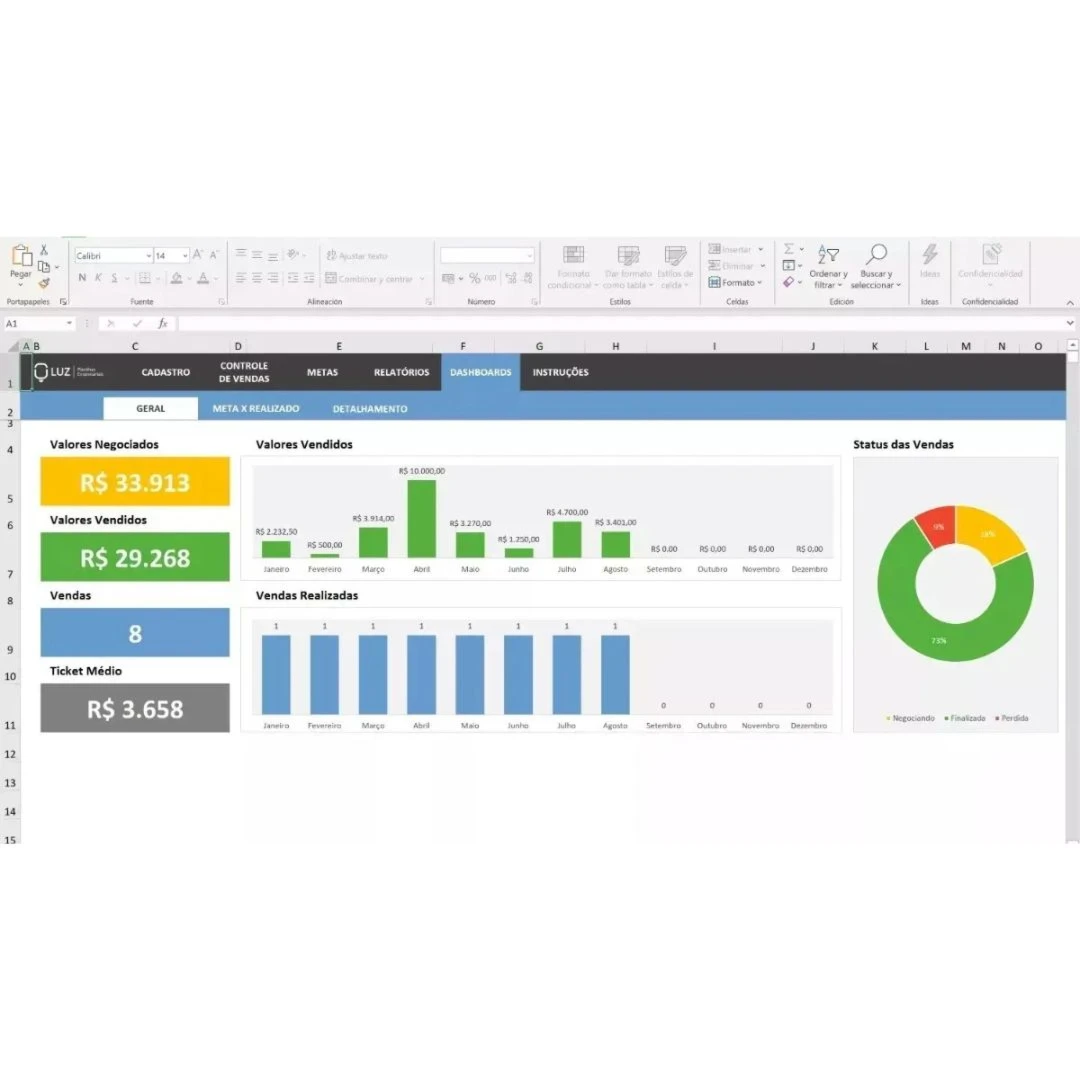Click the Pegar paste icon
This screenshot has height=1080, width=1080.
[x=21, y=259]
